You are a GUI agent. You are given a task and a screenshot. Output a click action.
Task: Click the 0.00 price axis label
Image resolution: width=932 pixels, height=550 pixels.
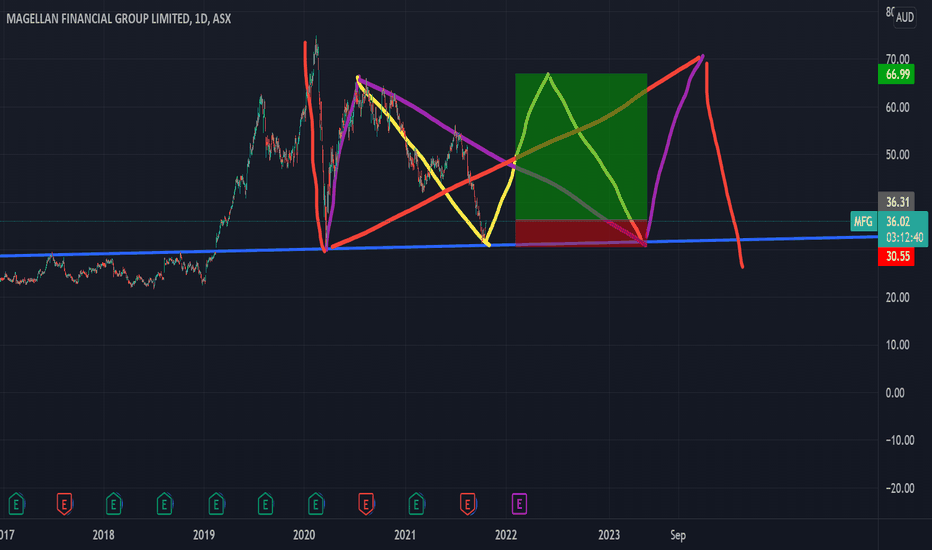(895, 393)
